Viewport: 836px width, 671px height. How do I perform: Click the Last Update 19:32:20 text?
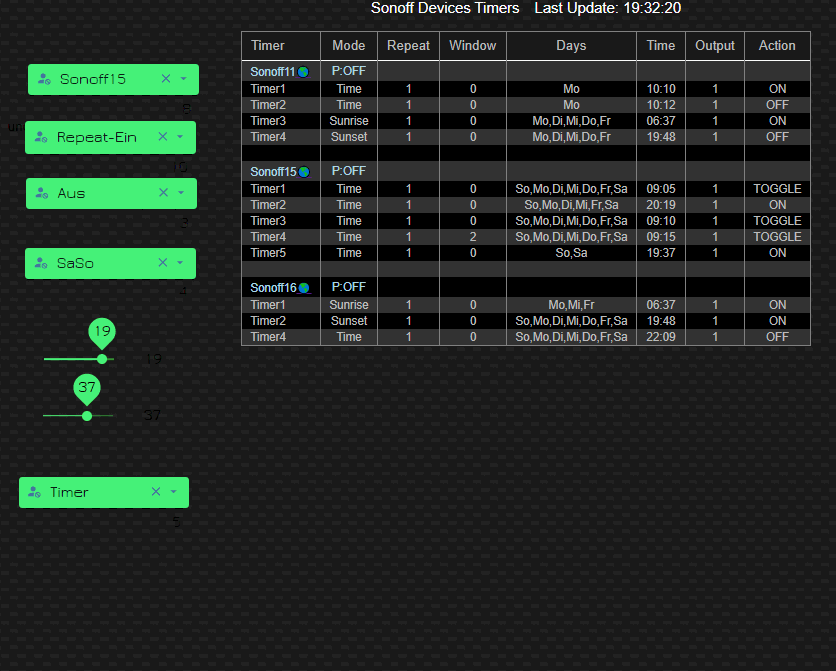(608, 8)
